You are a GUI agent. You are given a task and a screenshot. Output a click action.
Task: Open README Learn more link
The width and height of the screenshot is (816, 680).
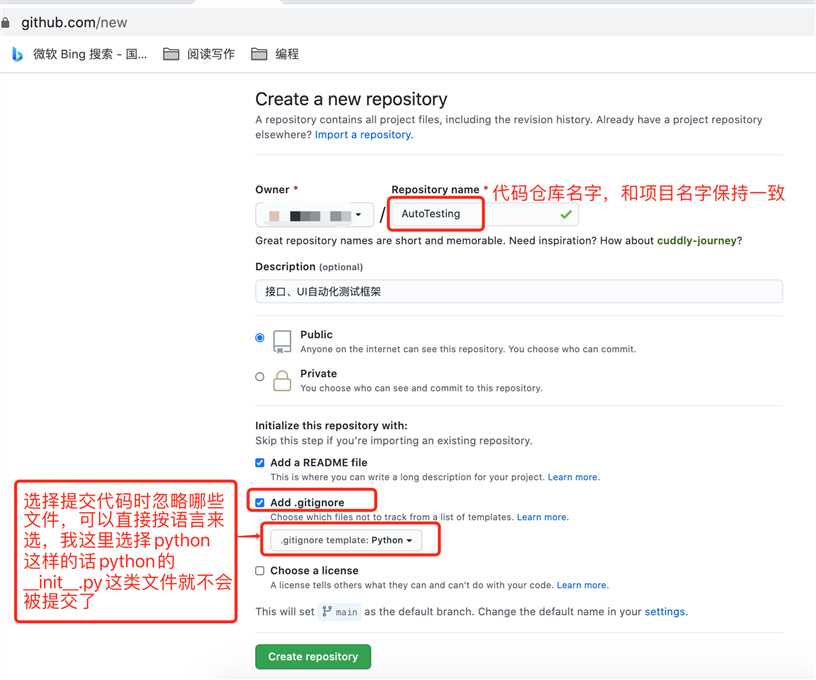pyautogui.click(x=573, y=477)
